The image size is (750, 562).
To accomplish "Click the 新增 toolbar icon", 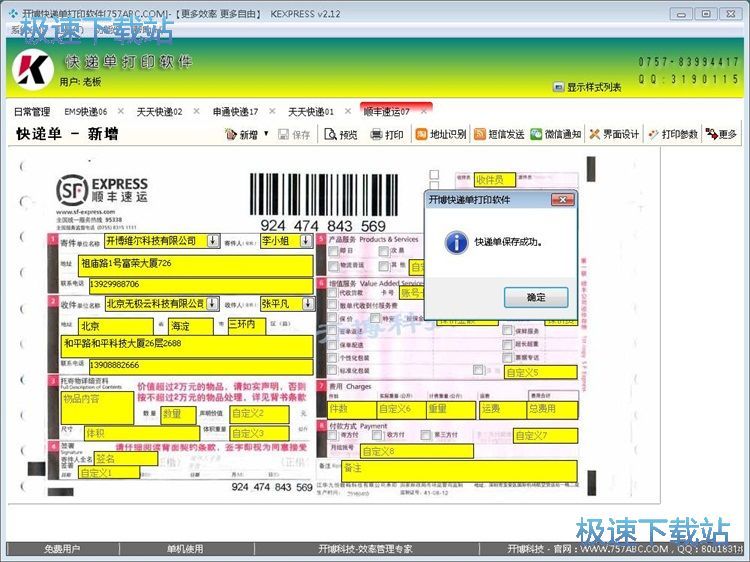I will (231, 134).
